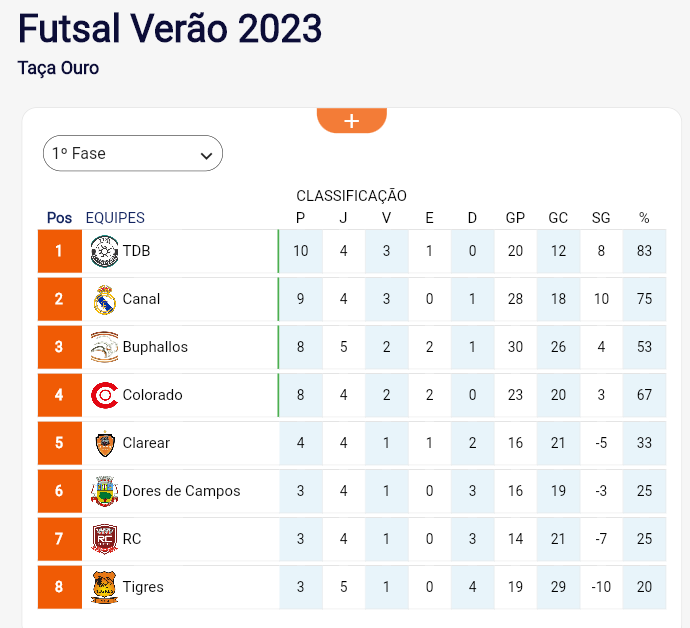Open the Dores de Campos team link
The width and height of the screenshot is (690, 628).
pyautogui.click(x=181, y=491)
